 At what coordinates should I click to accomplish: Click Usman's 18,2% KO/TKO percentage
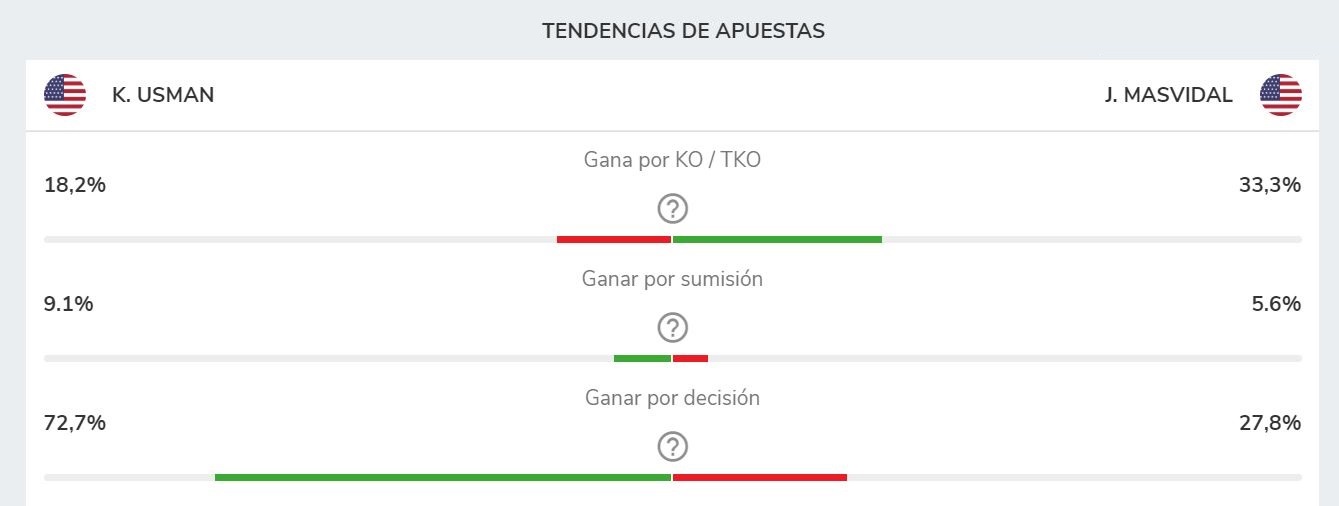coord(75,185)
